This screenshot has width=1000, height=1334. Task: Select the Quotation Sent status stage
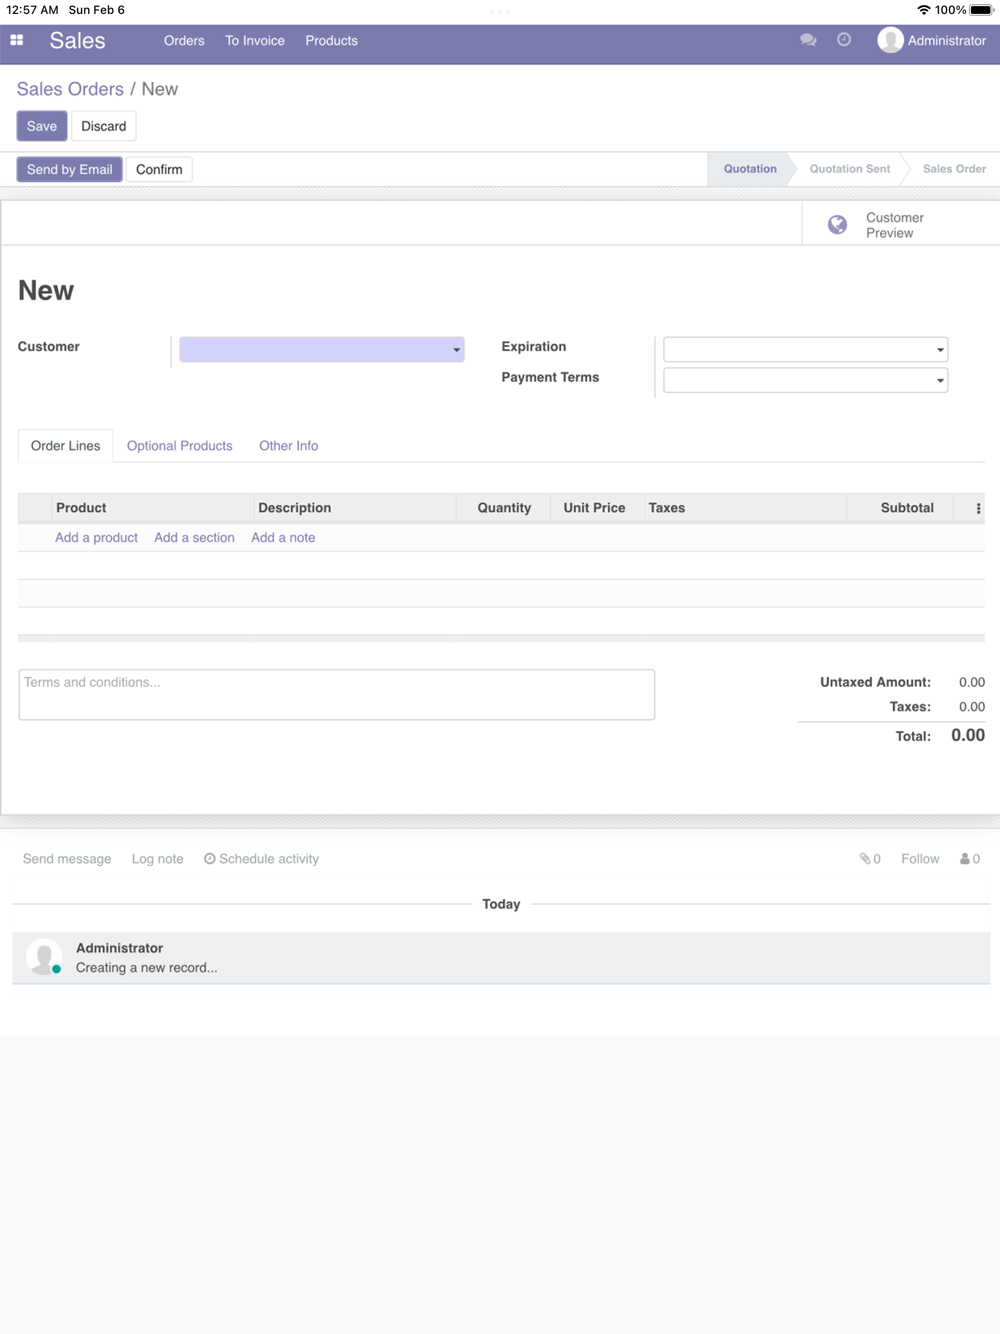click(x=850, y=169)
